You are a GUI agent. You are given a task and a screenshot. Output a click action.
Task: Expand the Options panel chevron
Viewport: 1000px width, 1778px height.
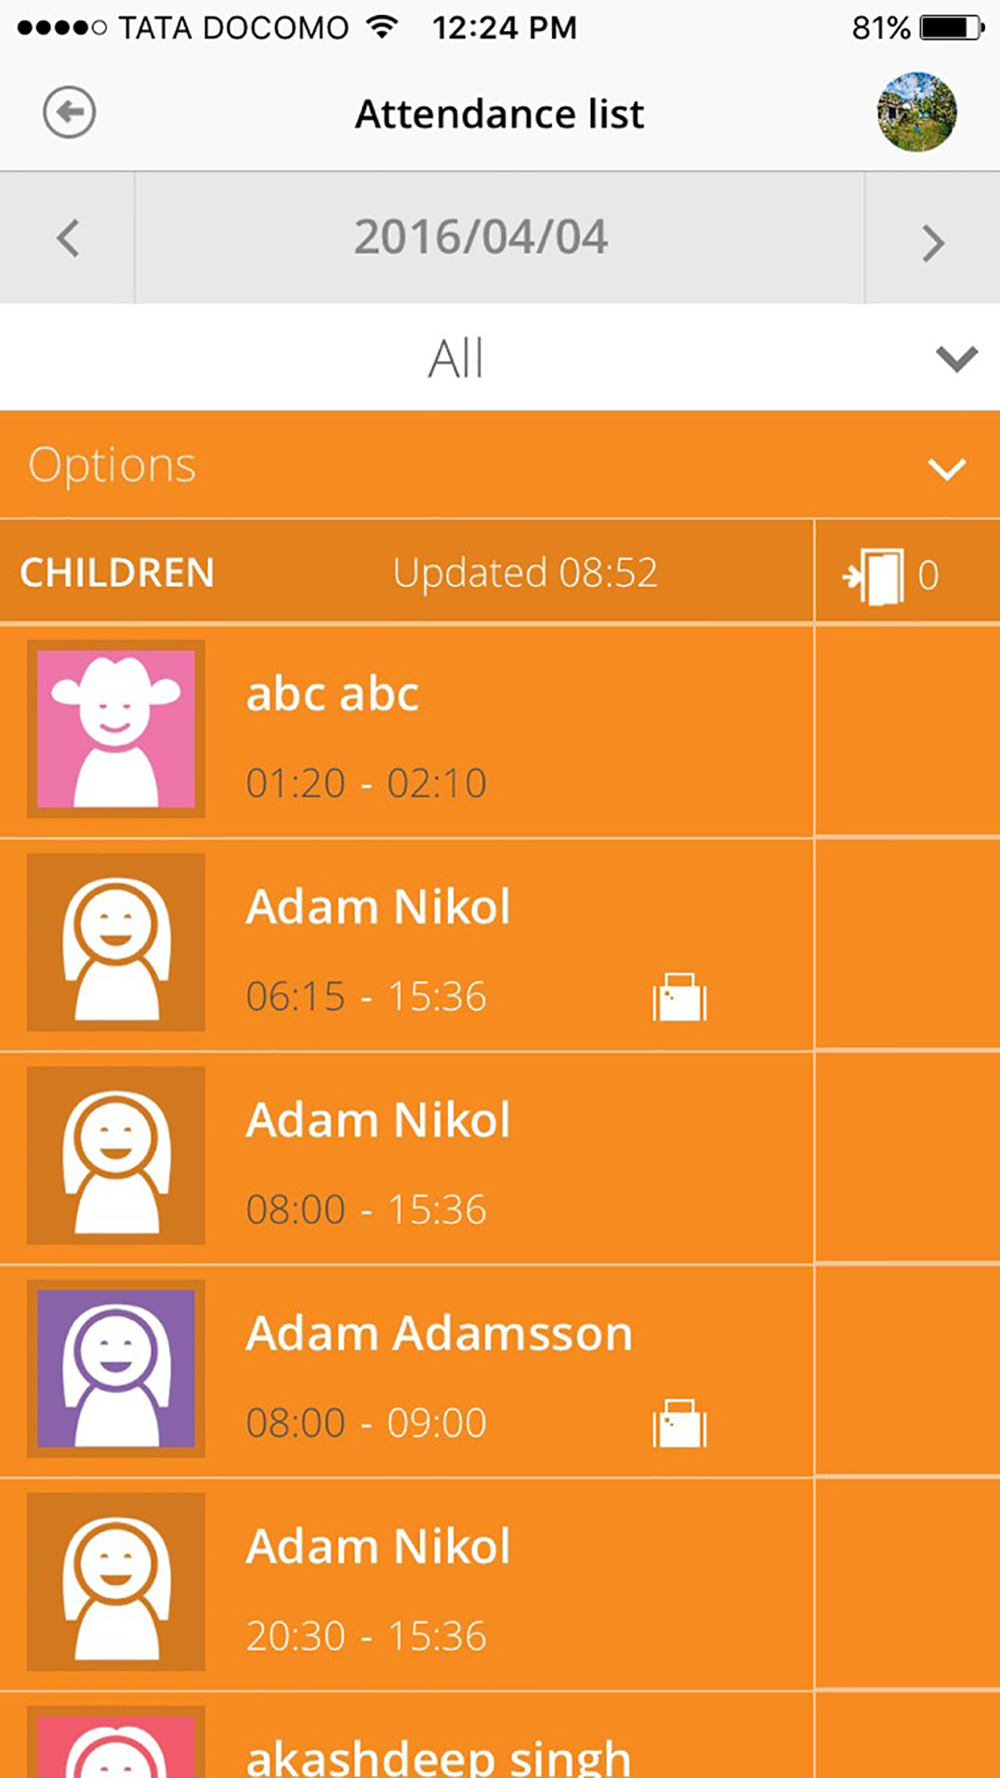point(946,468)
